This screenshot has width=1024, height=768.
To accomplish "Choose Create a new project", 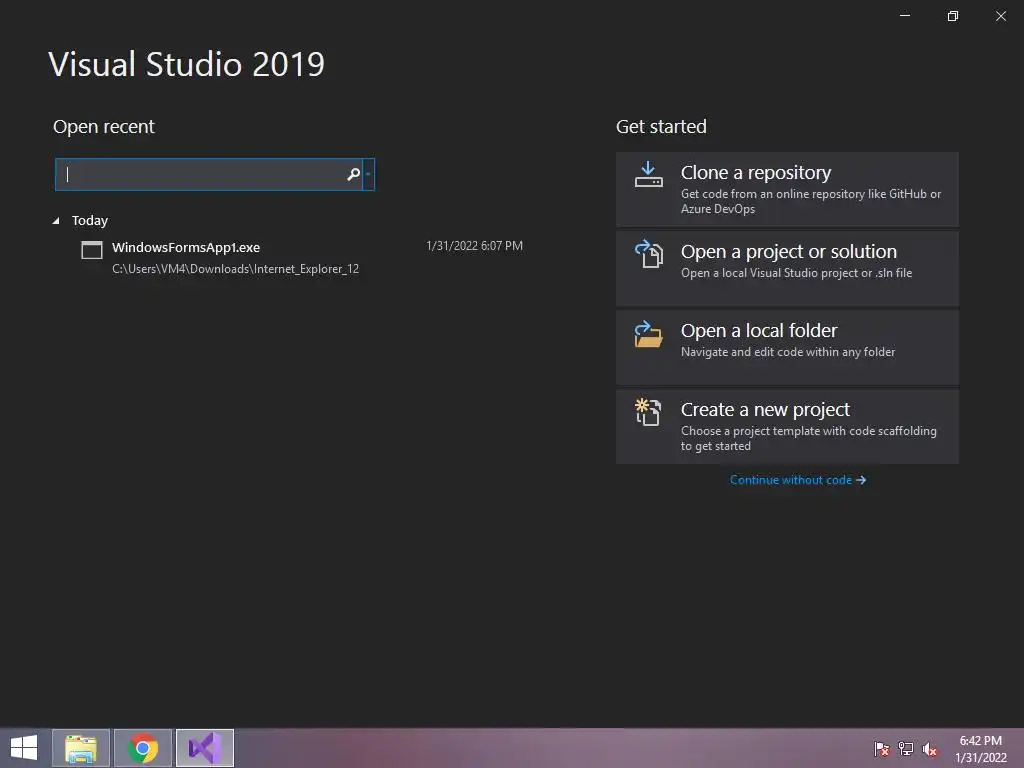I will coord(787,426).
